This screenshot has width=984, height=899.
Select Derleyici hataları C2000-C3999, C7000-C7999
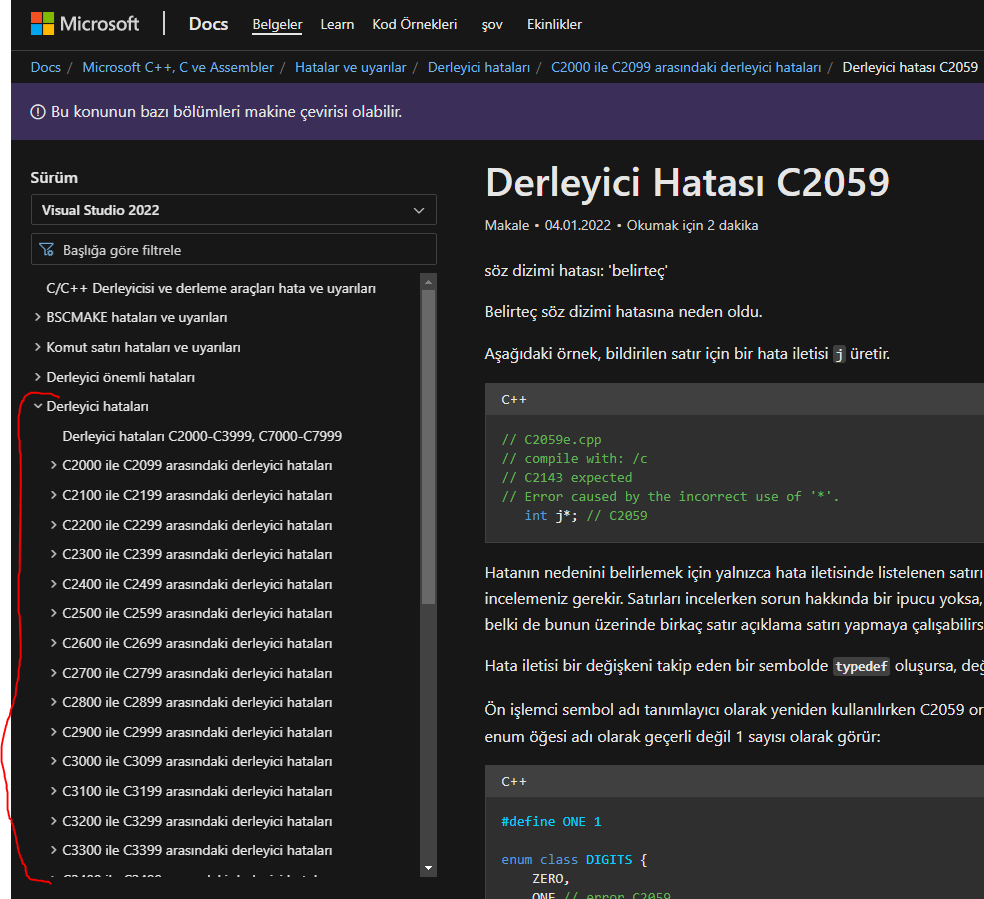(x=202, y=437)
